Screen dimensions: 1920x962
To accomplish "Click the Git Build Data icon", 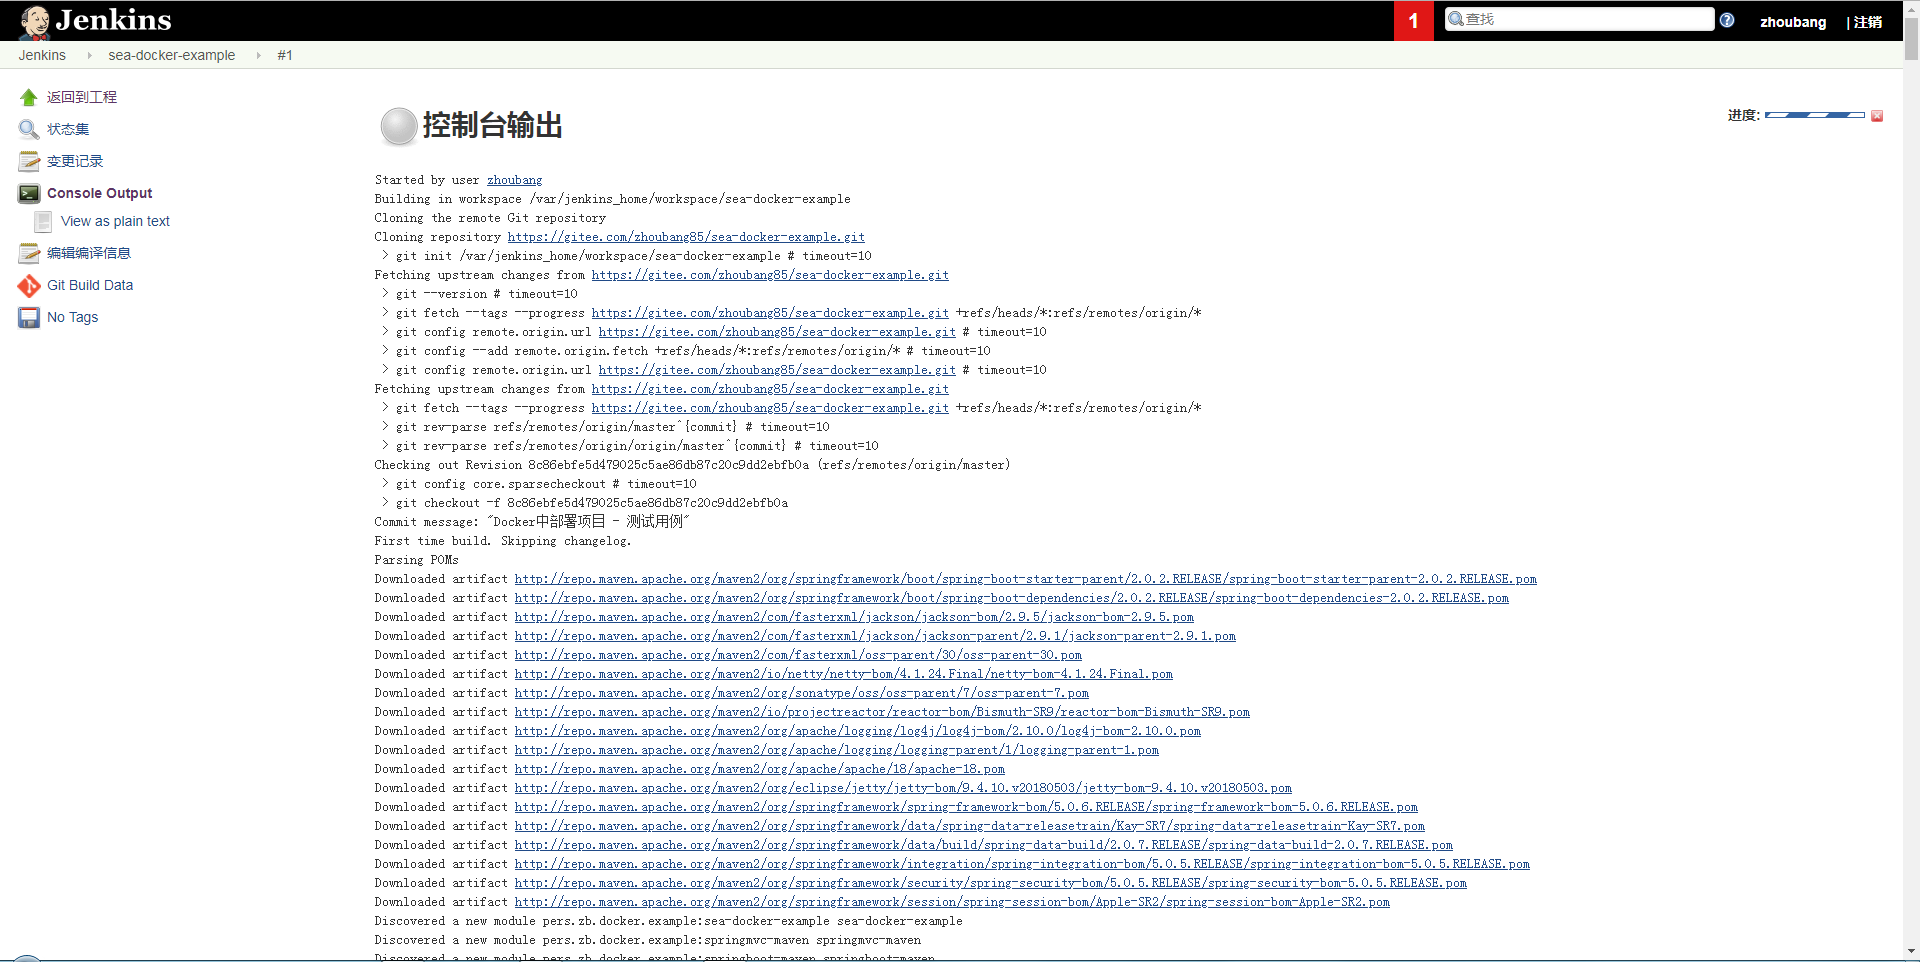I will (x=29, y=285).
